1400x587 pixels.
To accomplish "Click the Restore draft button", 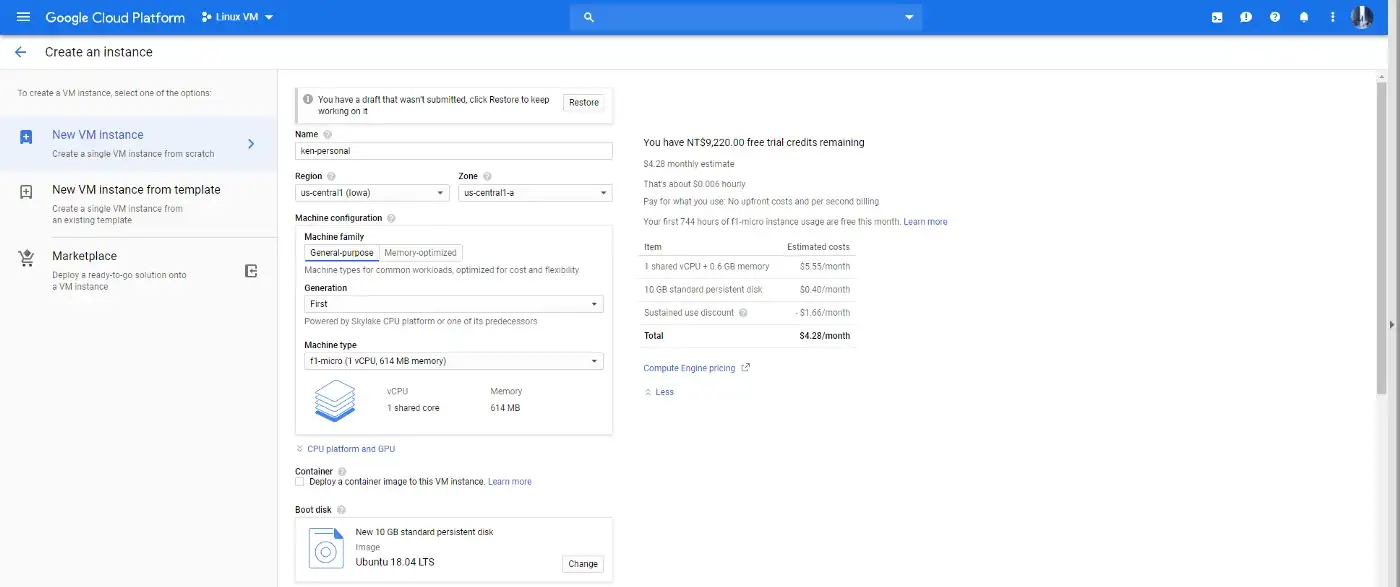I will (x=584, y=102).
